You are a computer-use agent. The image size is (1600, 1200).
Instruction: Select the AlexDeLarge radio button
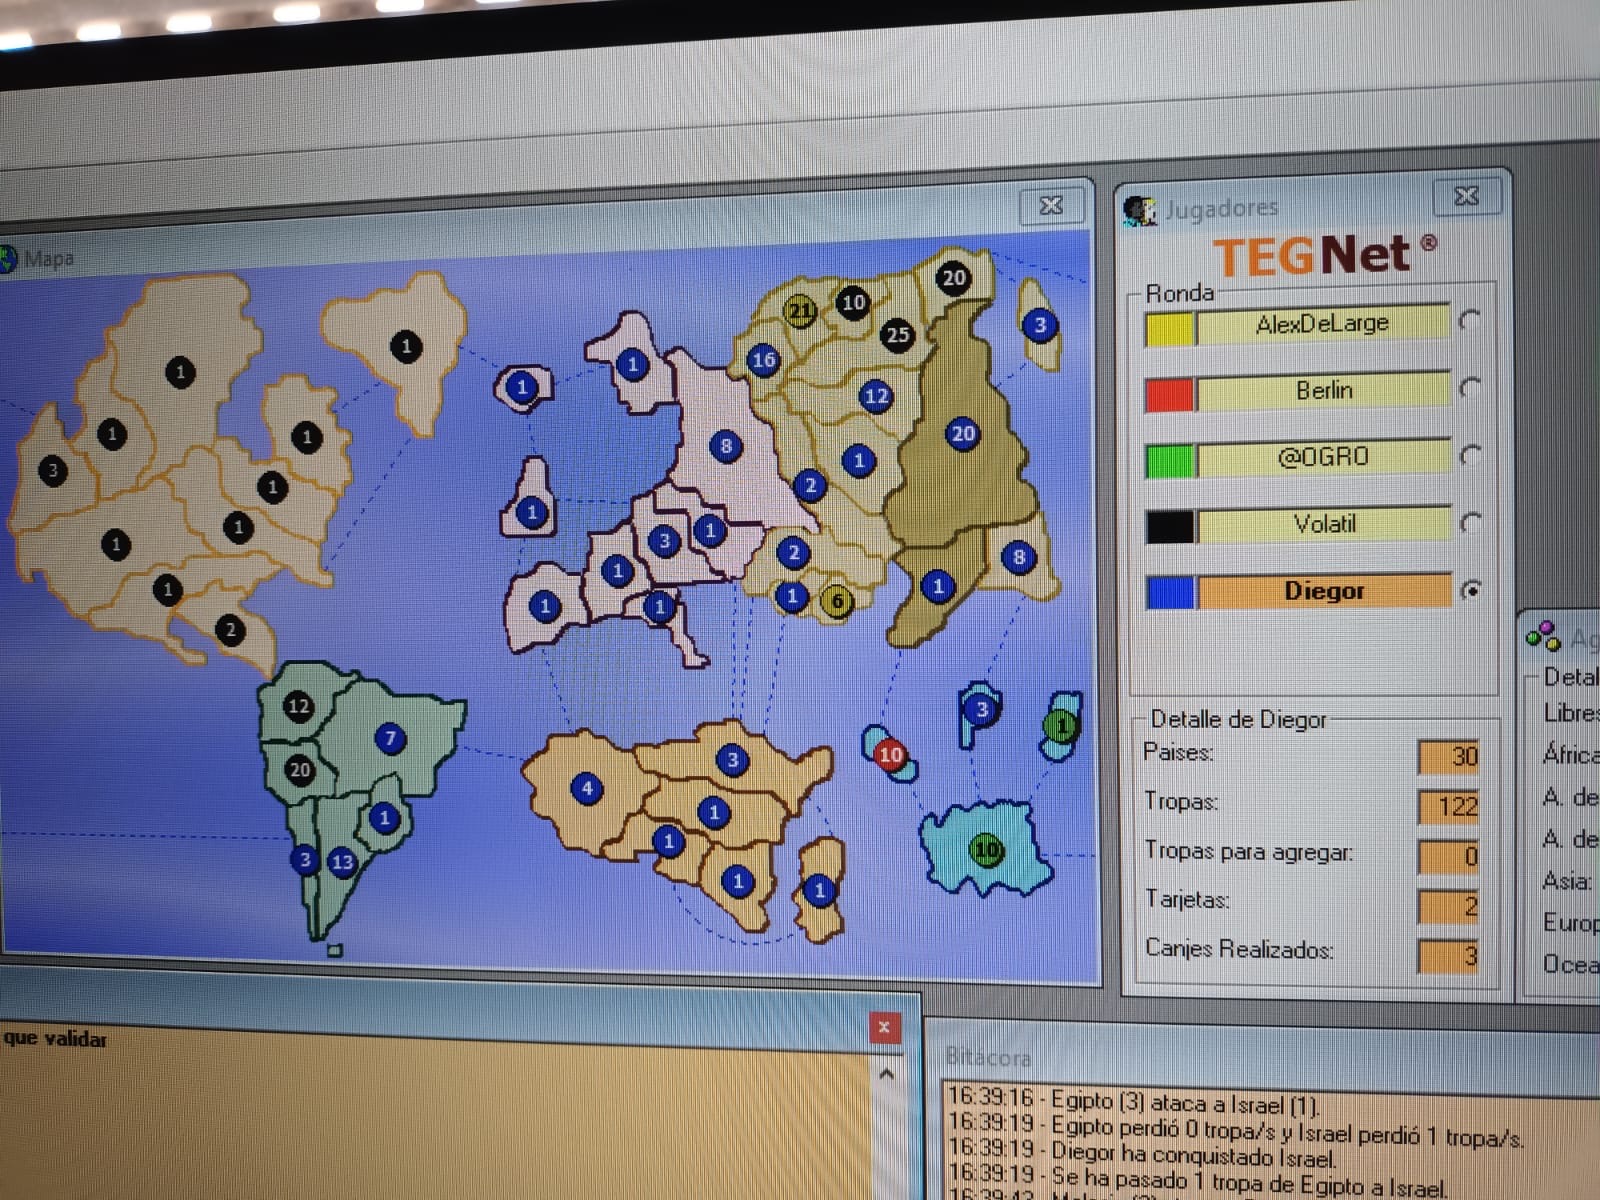[x=1469, y=321]
